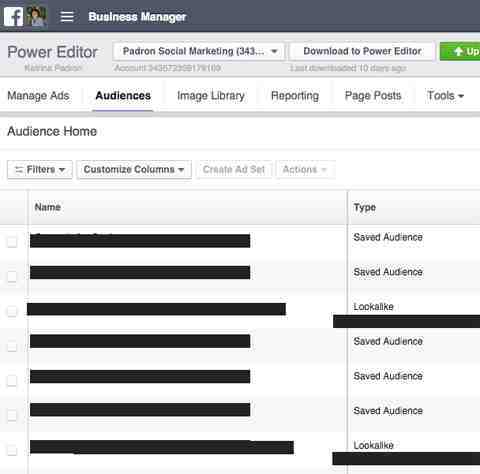This screenshot has width=480, height=474.
Task: Open the Page Posts tab
Action: click(x=373, y=96)
